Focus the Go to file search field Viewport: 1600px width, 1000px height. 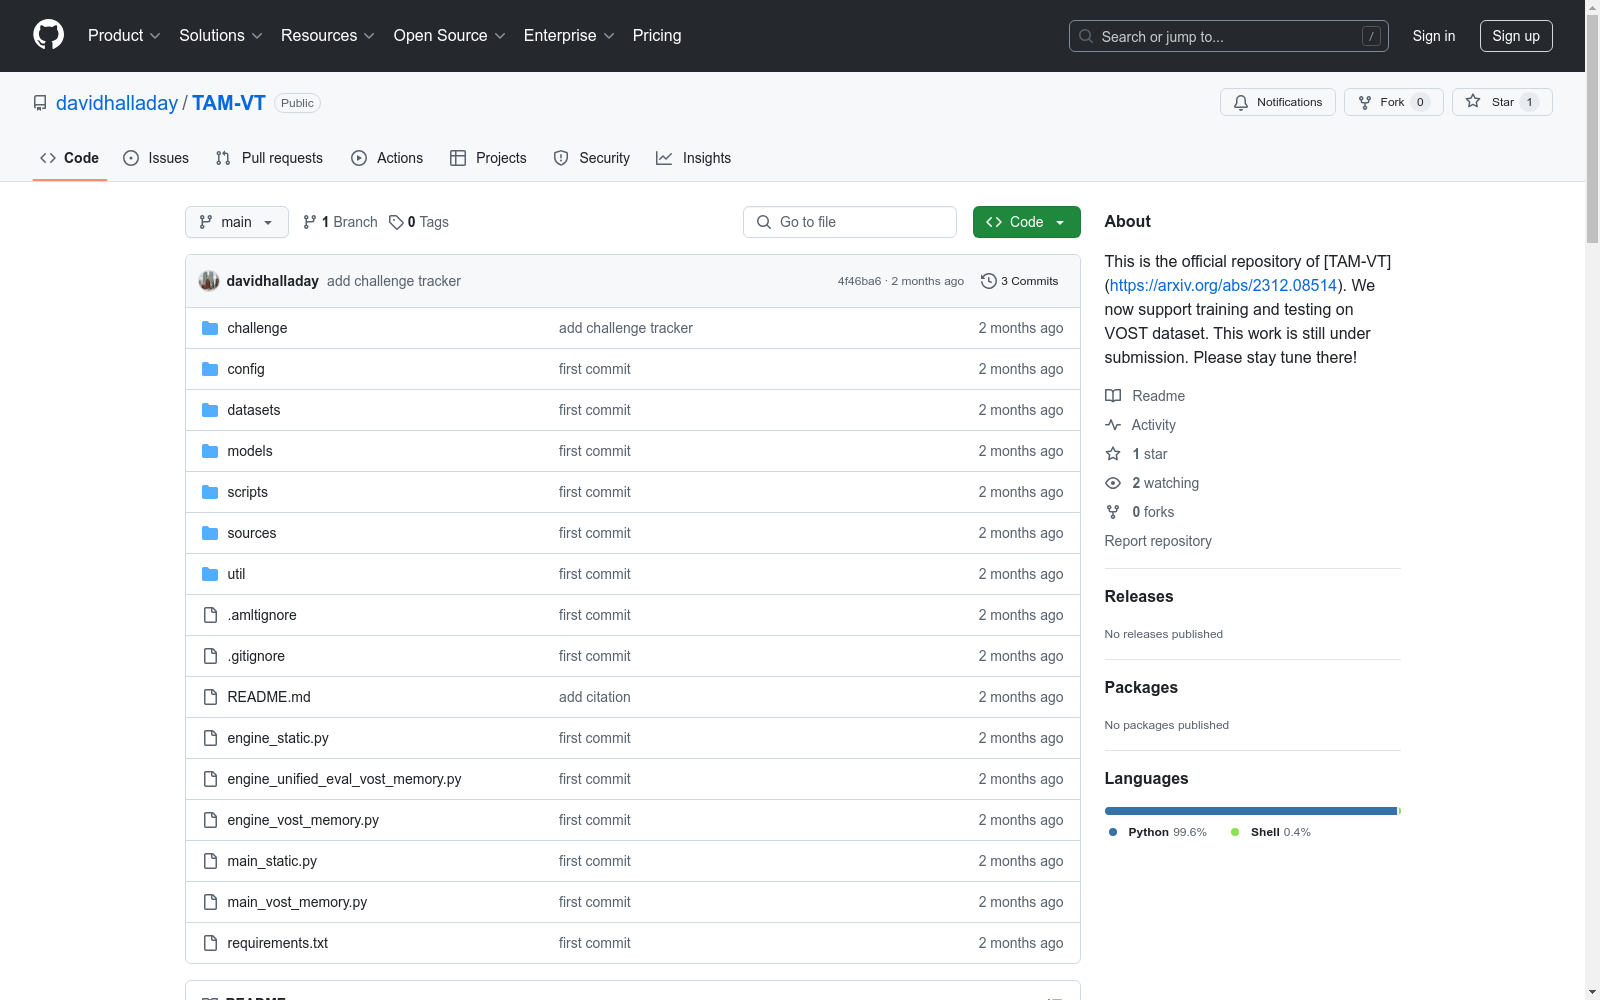[850, 222]
